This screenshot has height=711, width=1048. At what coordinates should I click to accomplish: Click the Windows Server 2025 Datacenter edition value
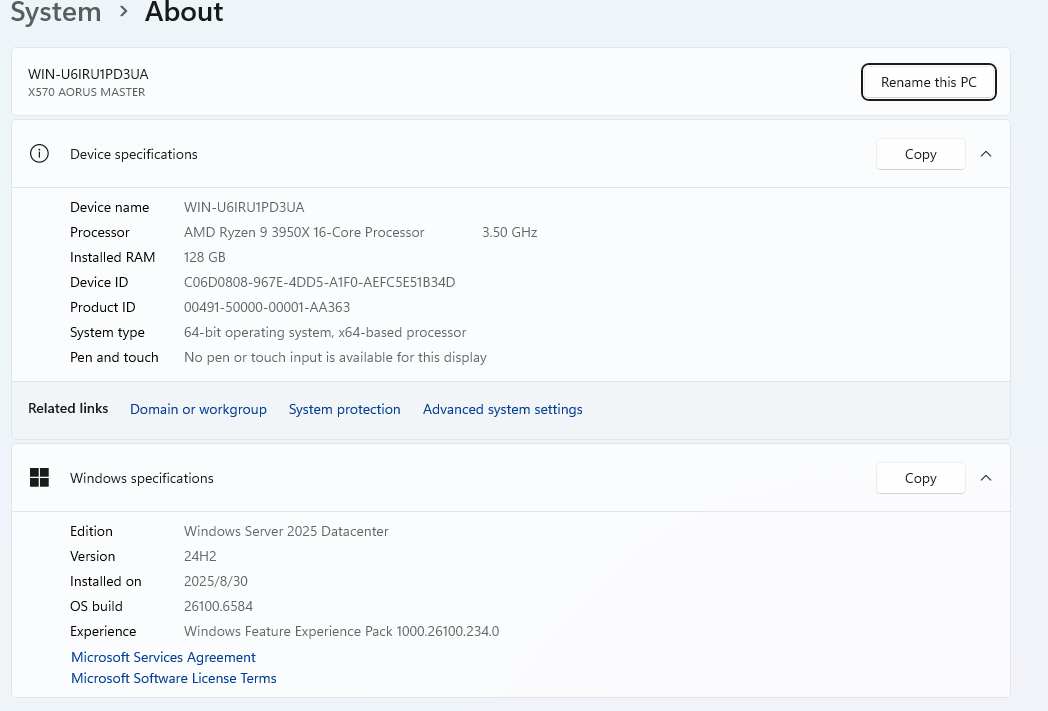coord(286,531)
